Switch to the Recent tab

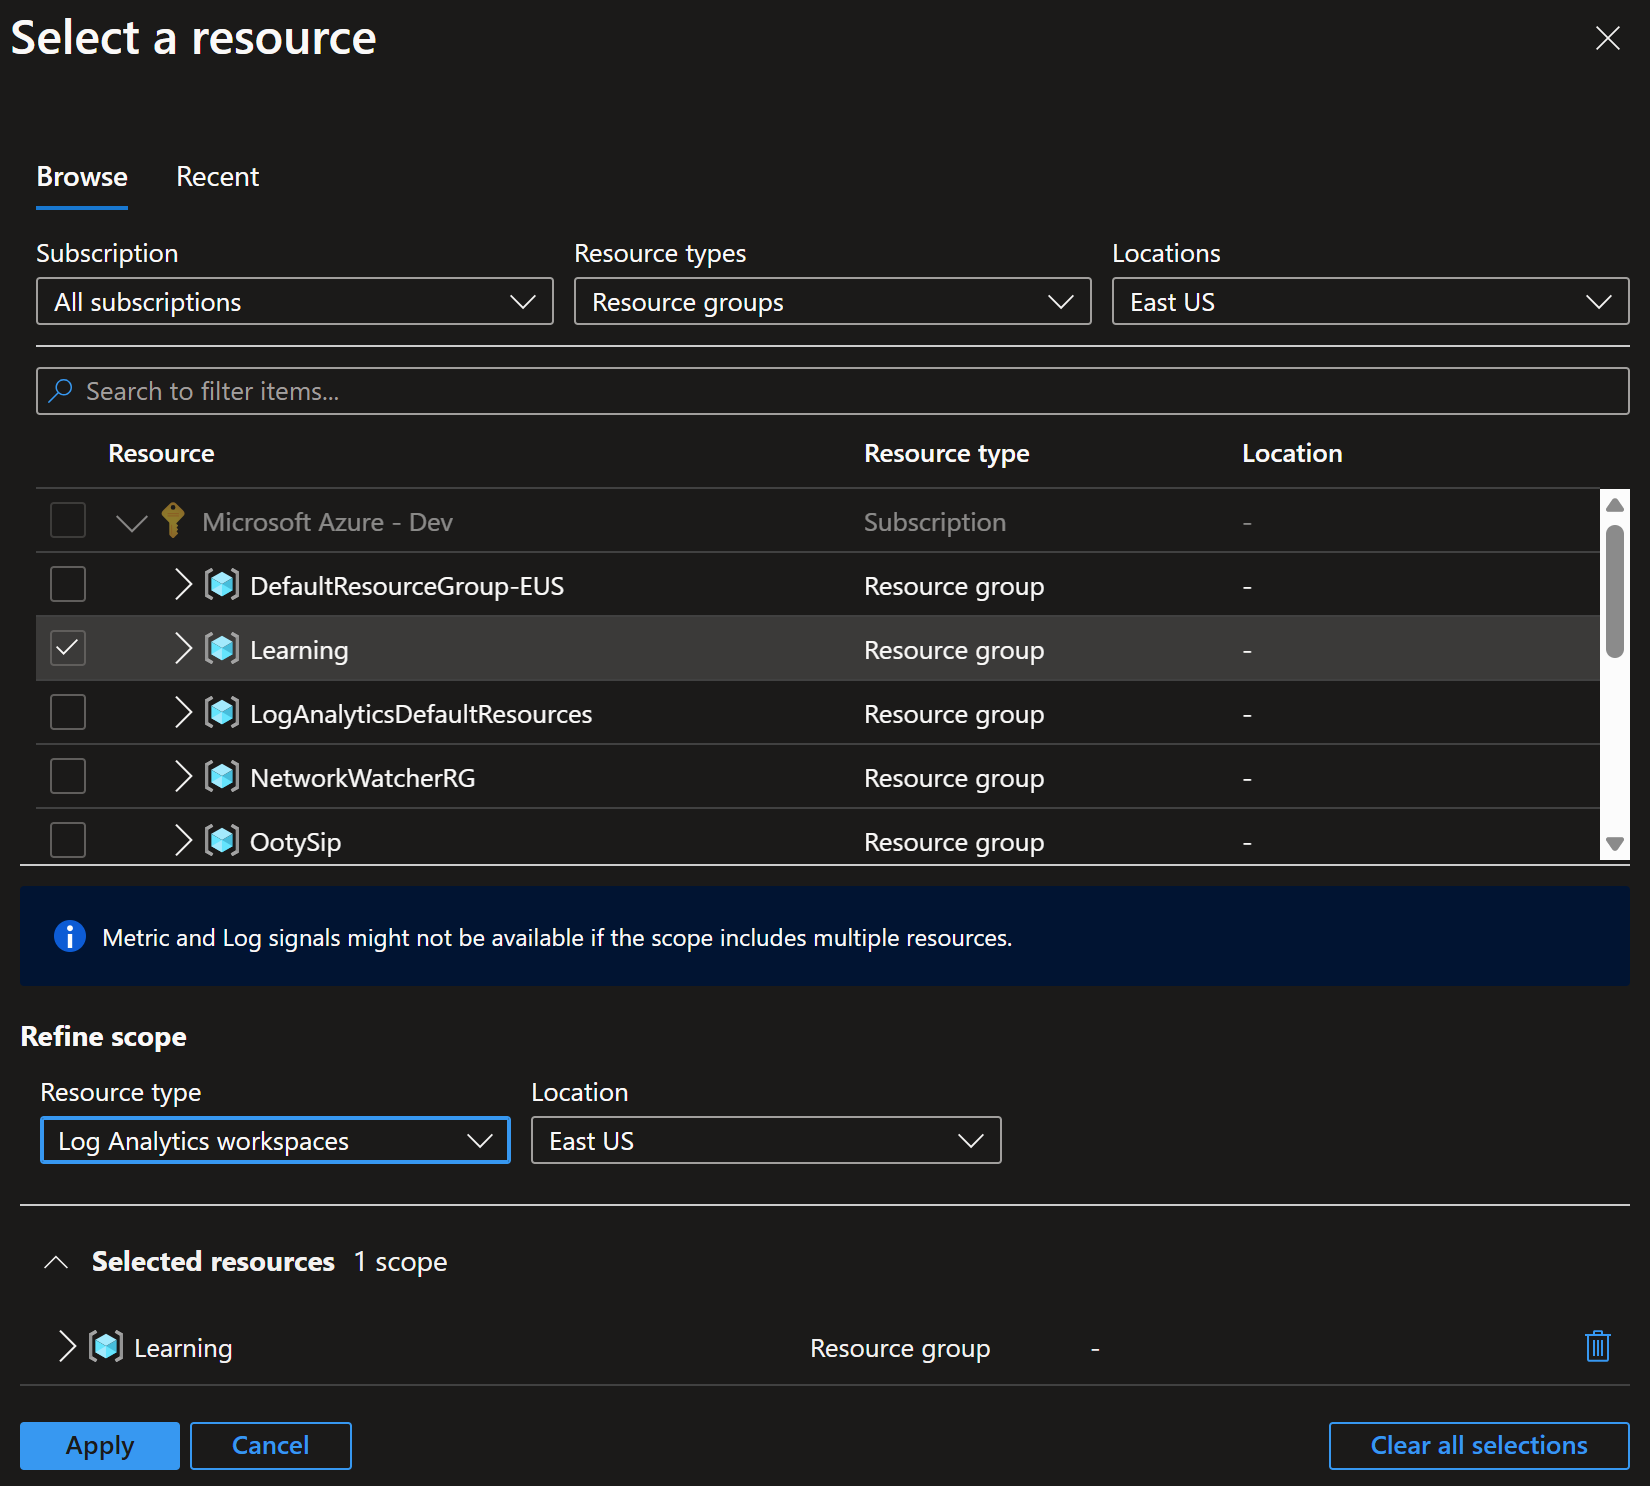point(217,177)
